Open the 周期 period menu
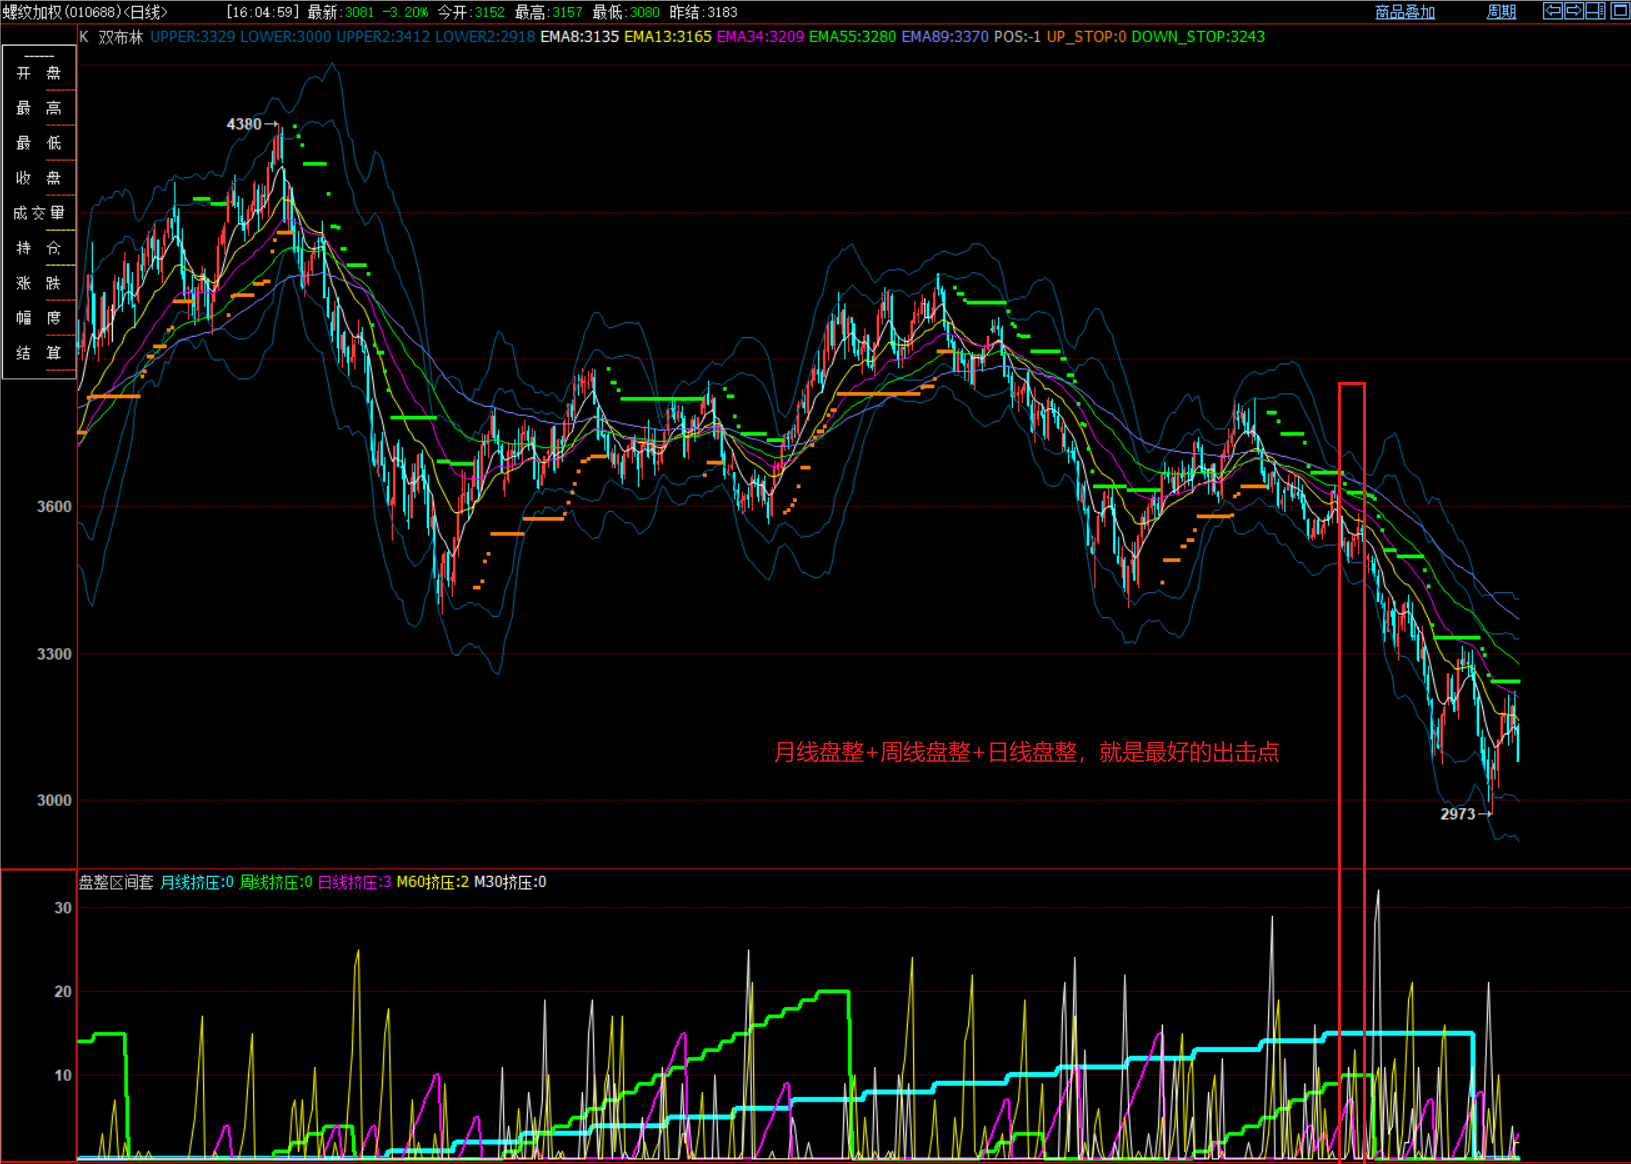Image resolution: width=1631 pixels, height=1164 pixels. click(1501, 12)
